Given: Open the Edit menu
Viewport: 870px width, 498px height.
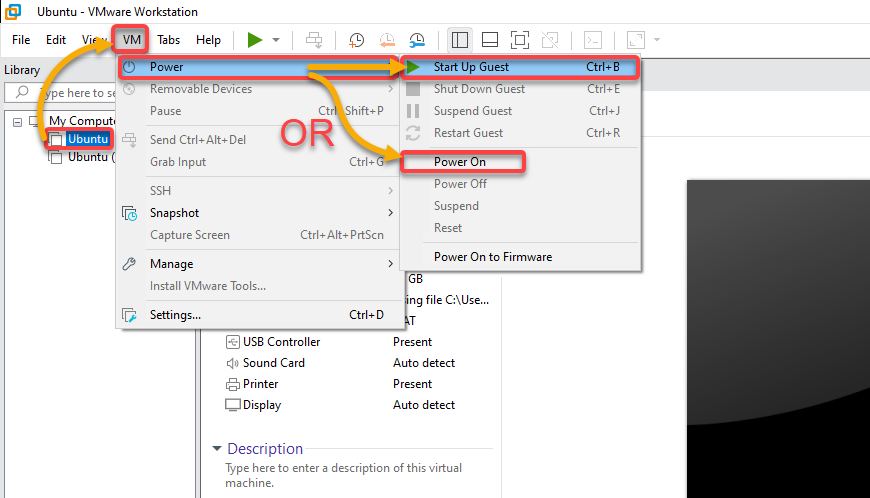Looking at the screenshot, I should pyautogui.click(x=55, y=40).
